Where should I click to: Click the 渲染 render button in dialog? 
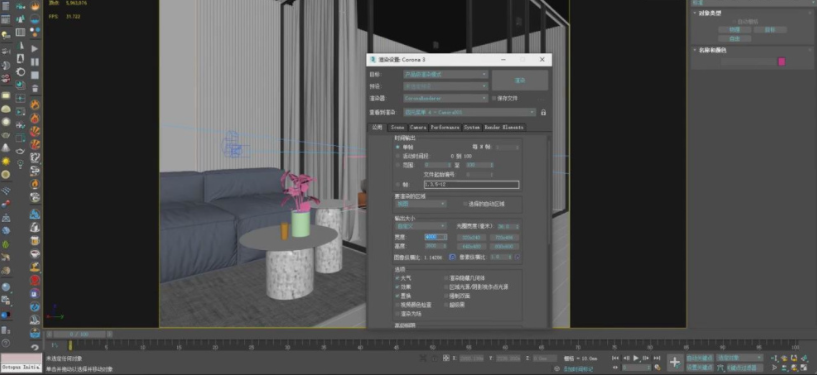[x=519, y=80]
